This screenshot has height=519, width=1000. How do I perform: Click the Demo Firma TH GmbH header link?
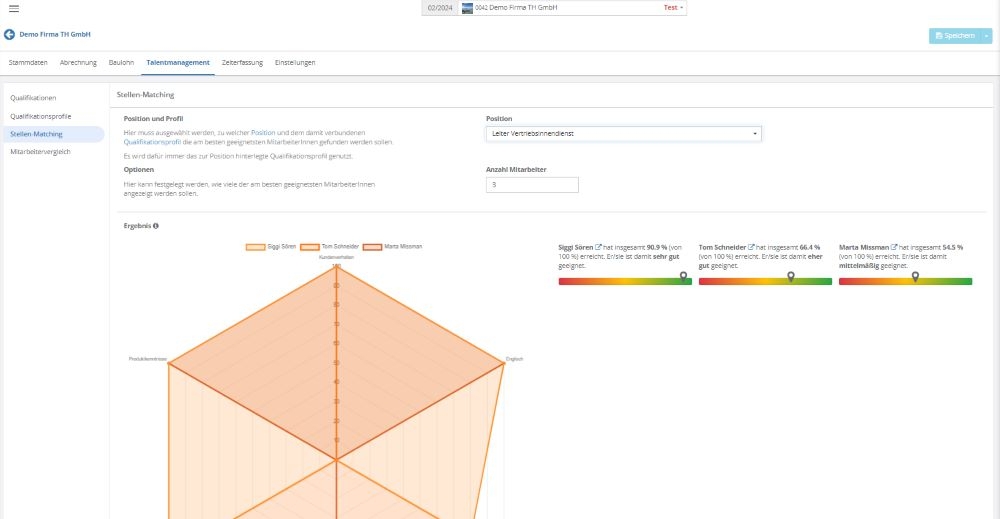[x=55, y=34]
